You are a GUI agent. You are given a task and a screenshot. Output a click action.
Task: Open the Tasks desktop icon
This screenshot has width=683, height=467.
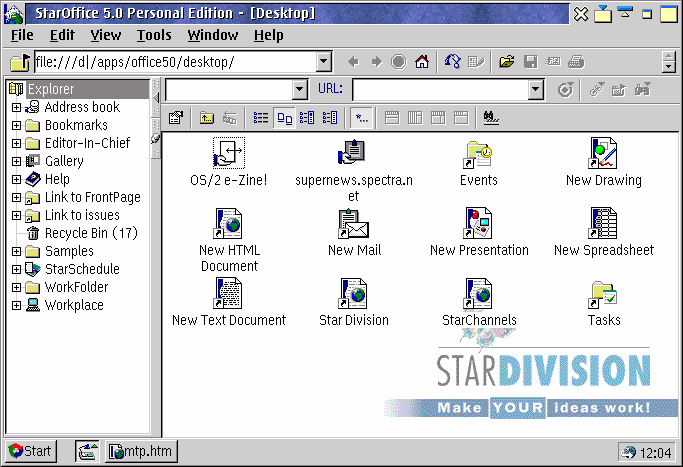click(602, 294)
